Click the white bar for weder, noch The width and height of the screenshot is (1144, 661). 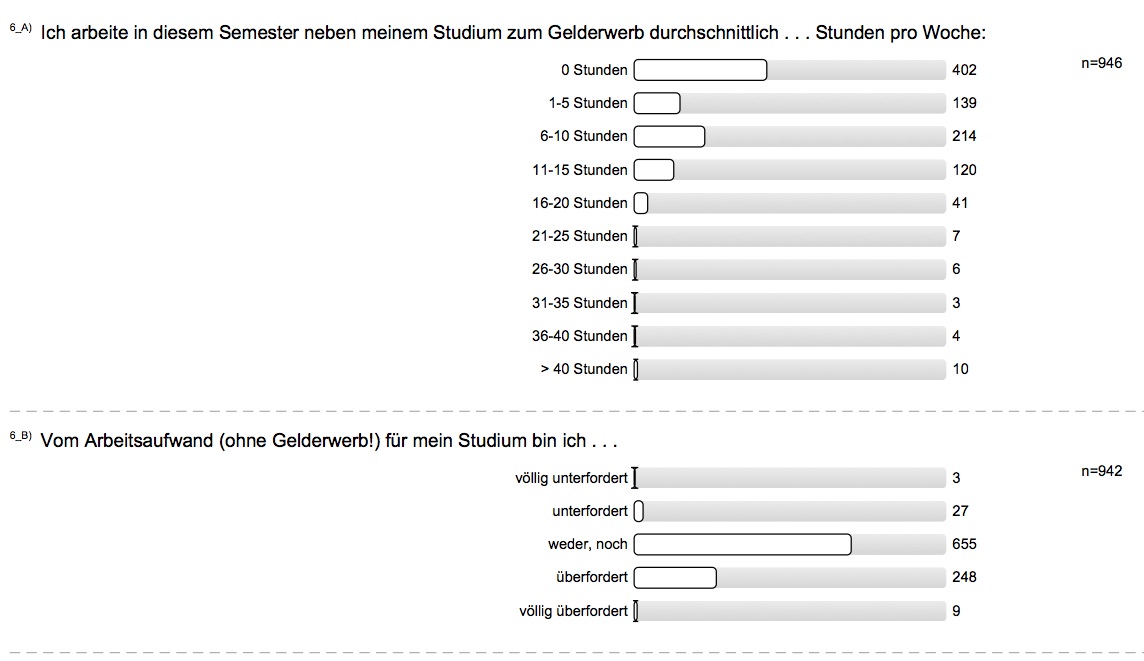pyautogui.click(x=742, y=544)
